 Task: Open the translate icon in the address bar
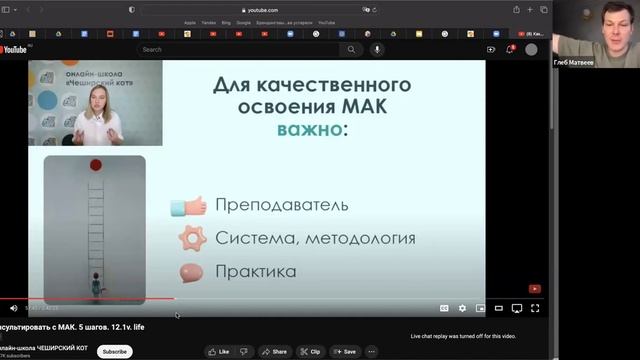(x=366, y=10)
